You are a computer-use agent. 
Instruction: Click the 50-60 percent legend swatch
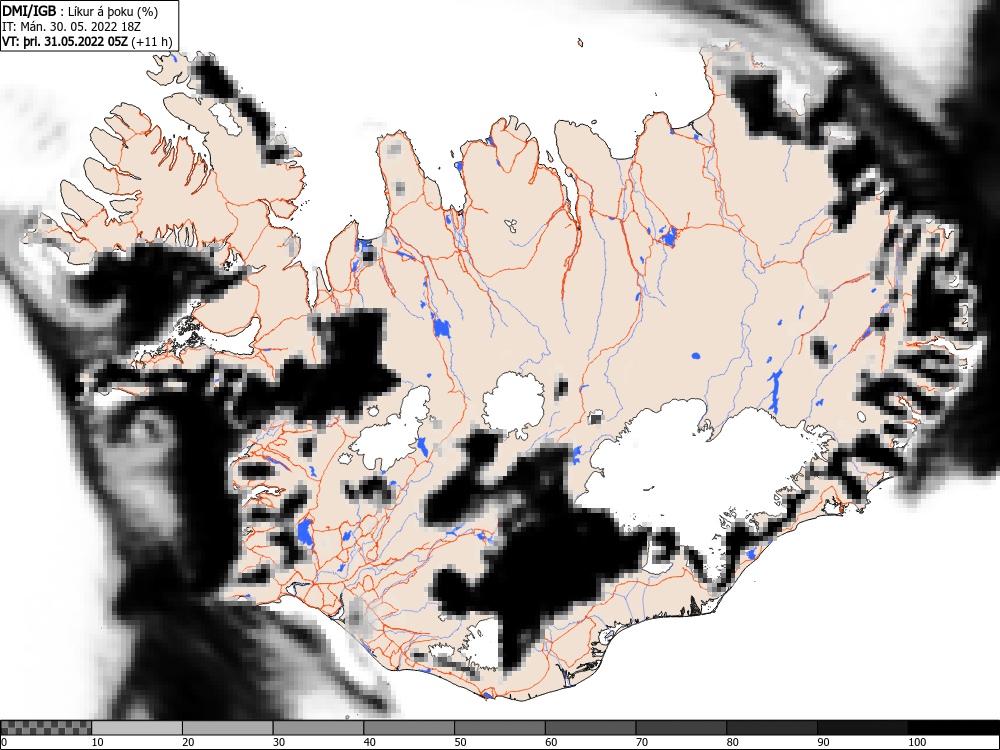coord(499,728)
